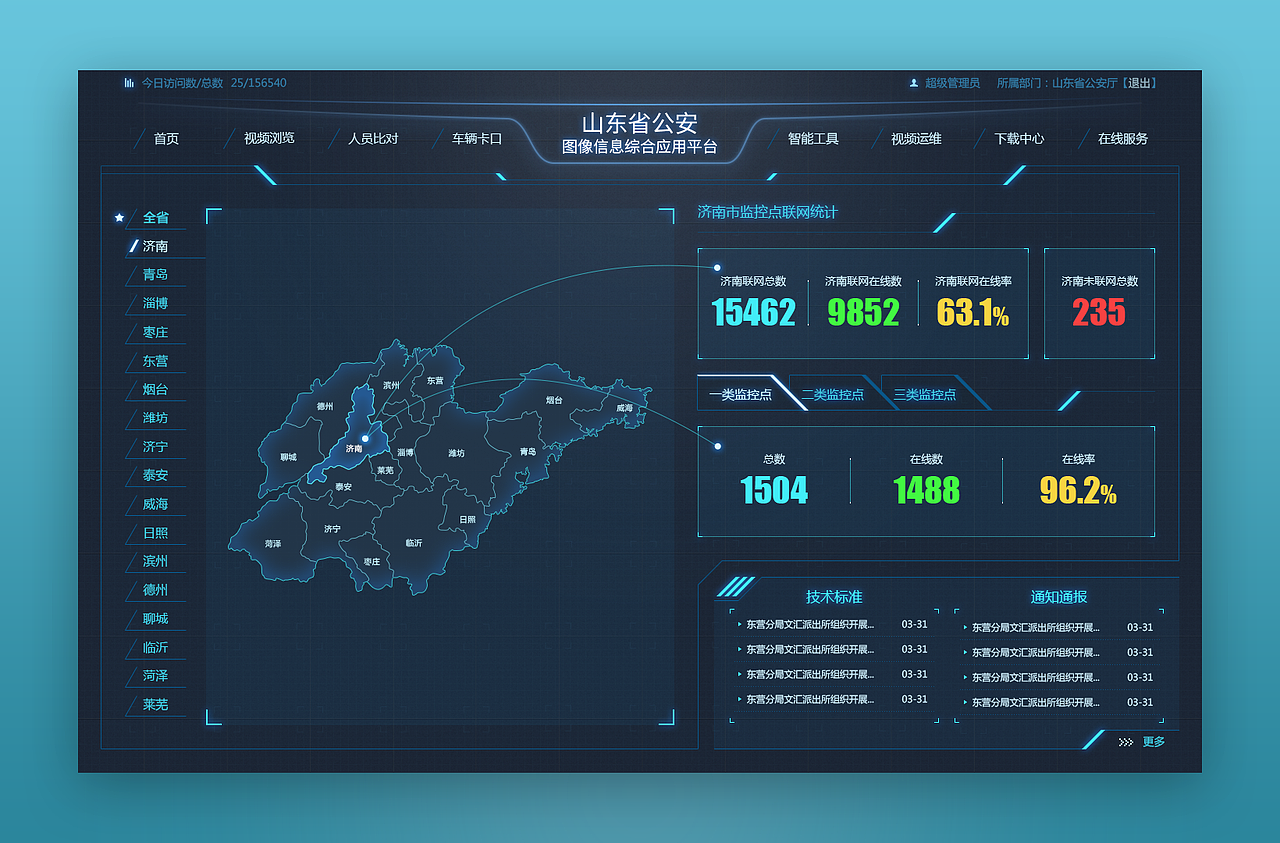Select the 一类监控点 tab
Image resolution: width=1280 pixels, height=843 pixels.
740,394
